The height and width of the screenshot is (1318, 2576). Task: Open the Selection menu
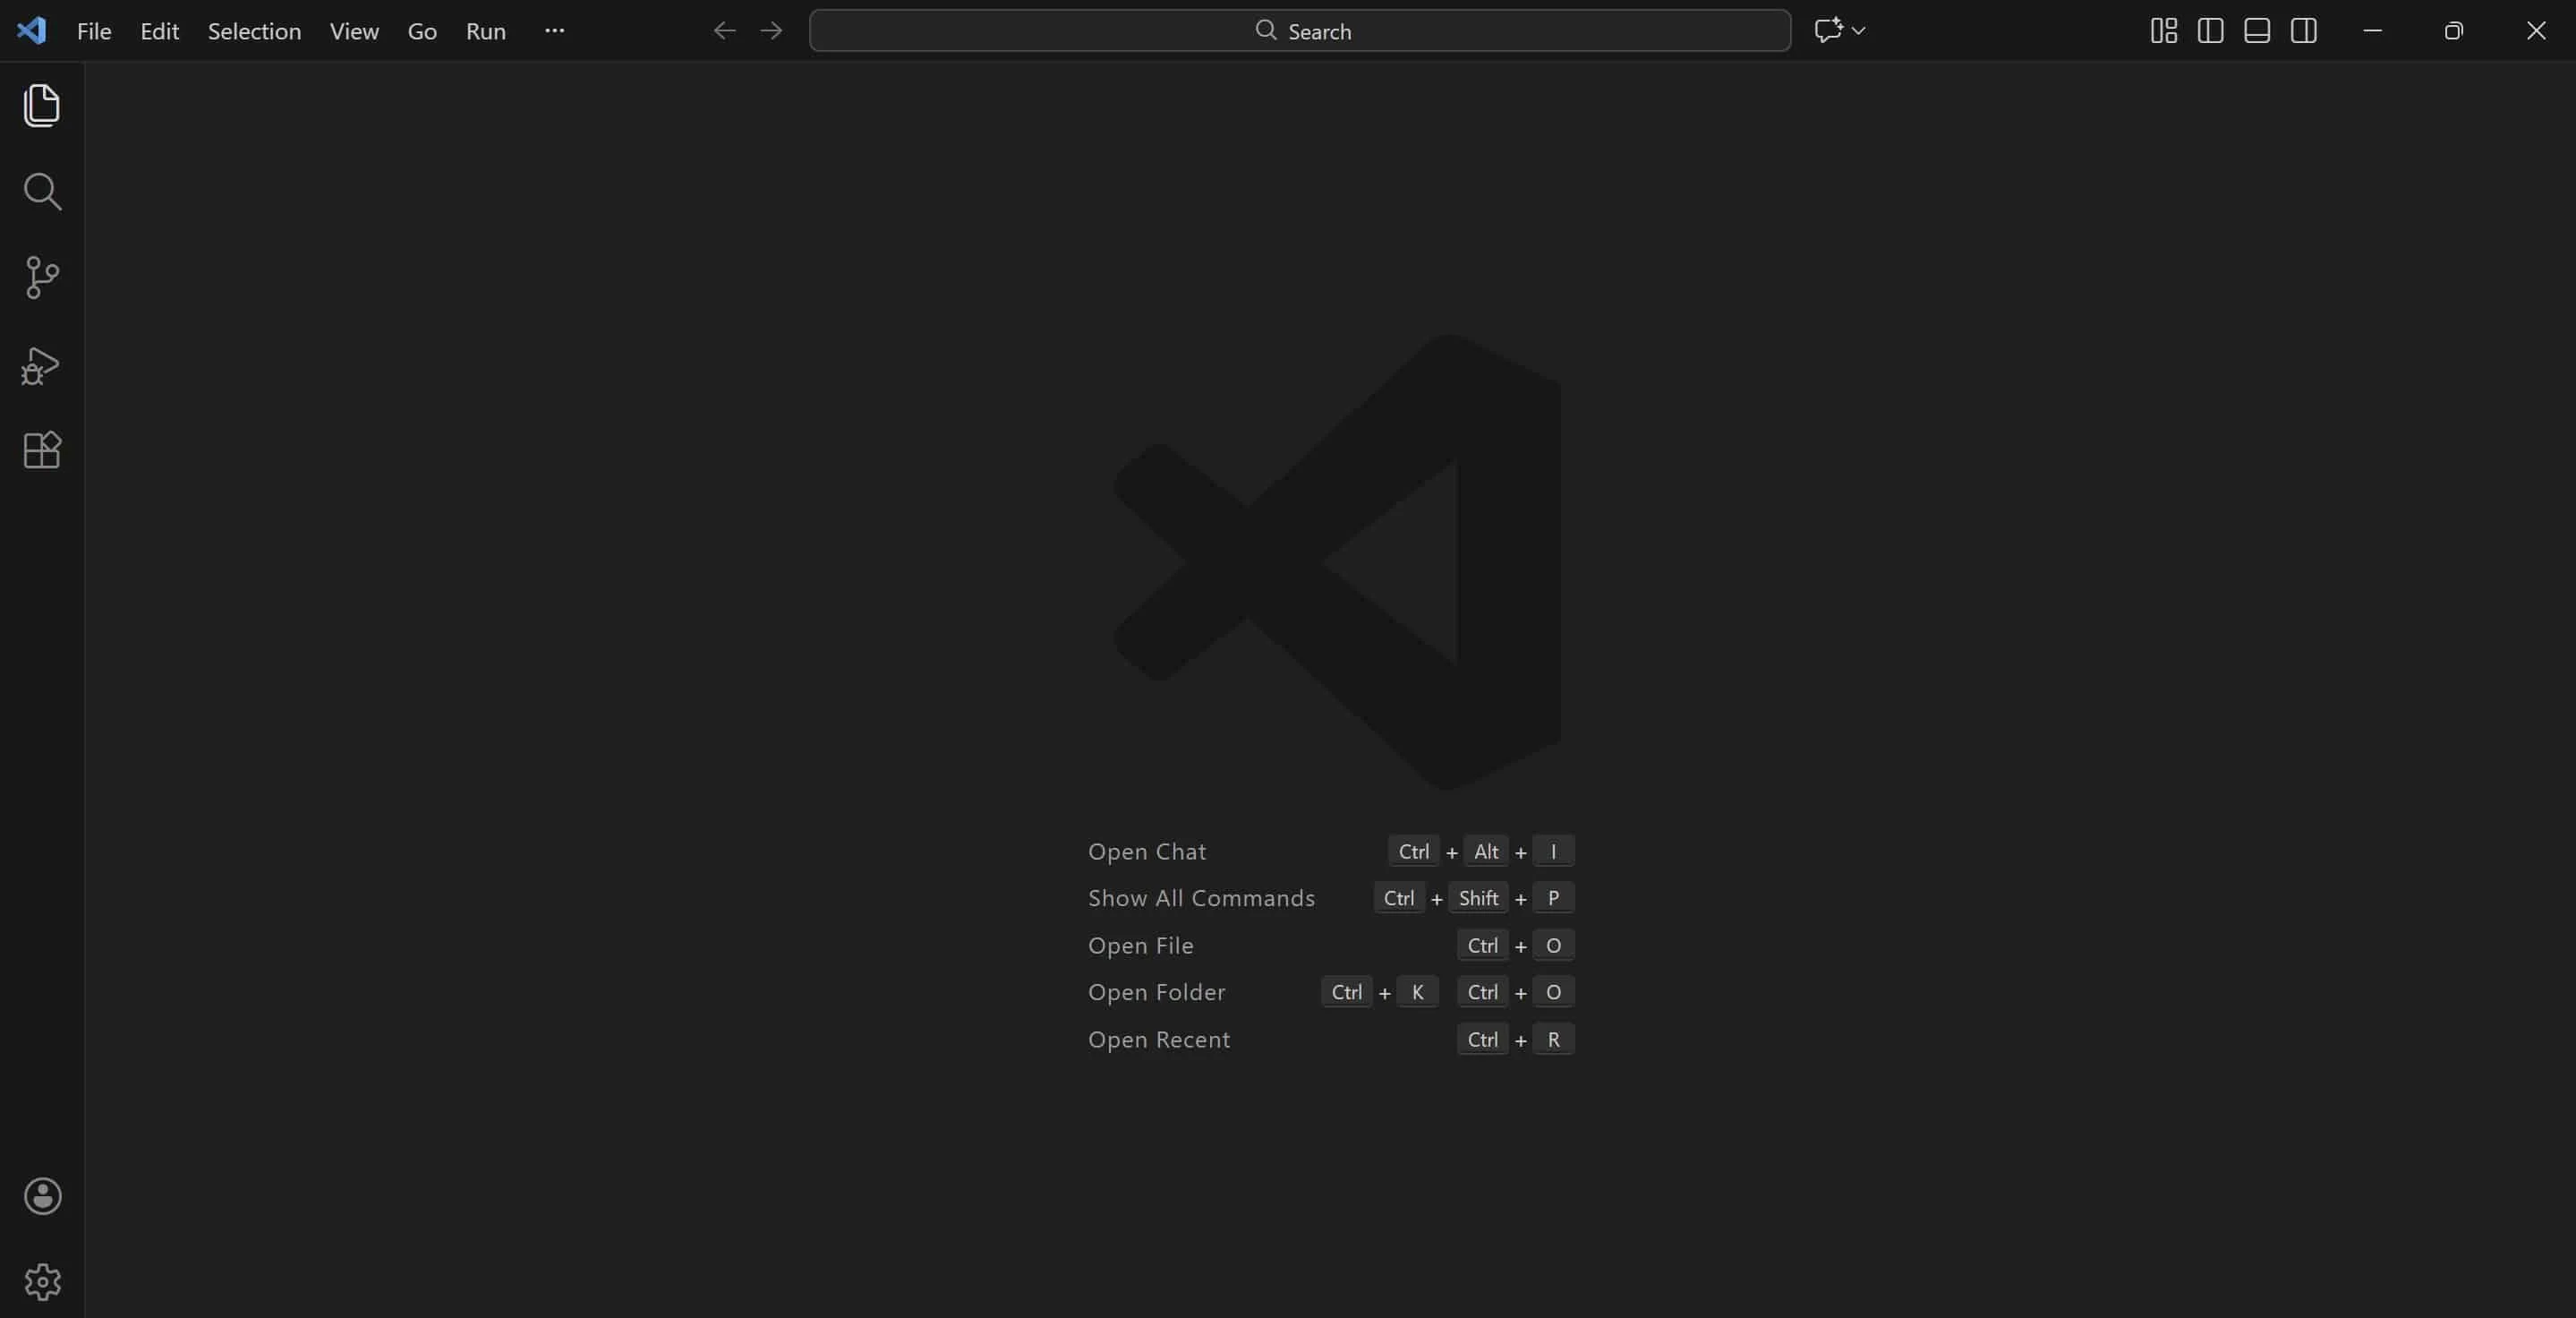coord(254,31)
